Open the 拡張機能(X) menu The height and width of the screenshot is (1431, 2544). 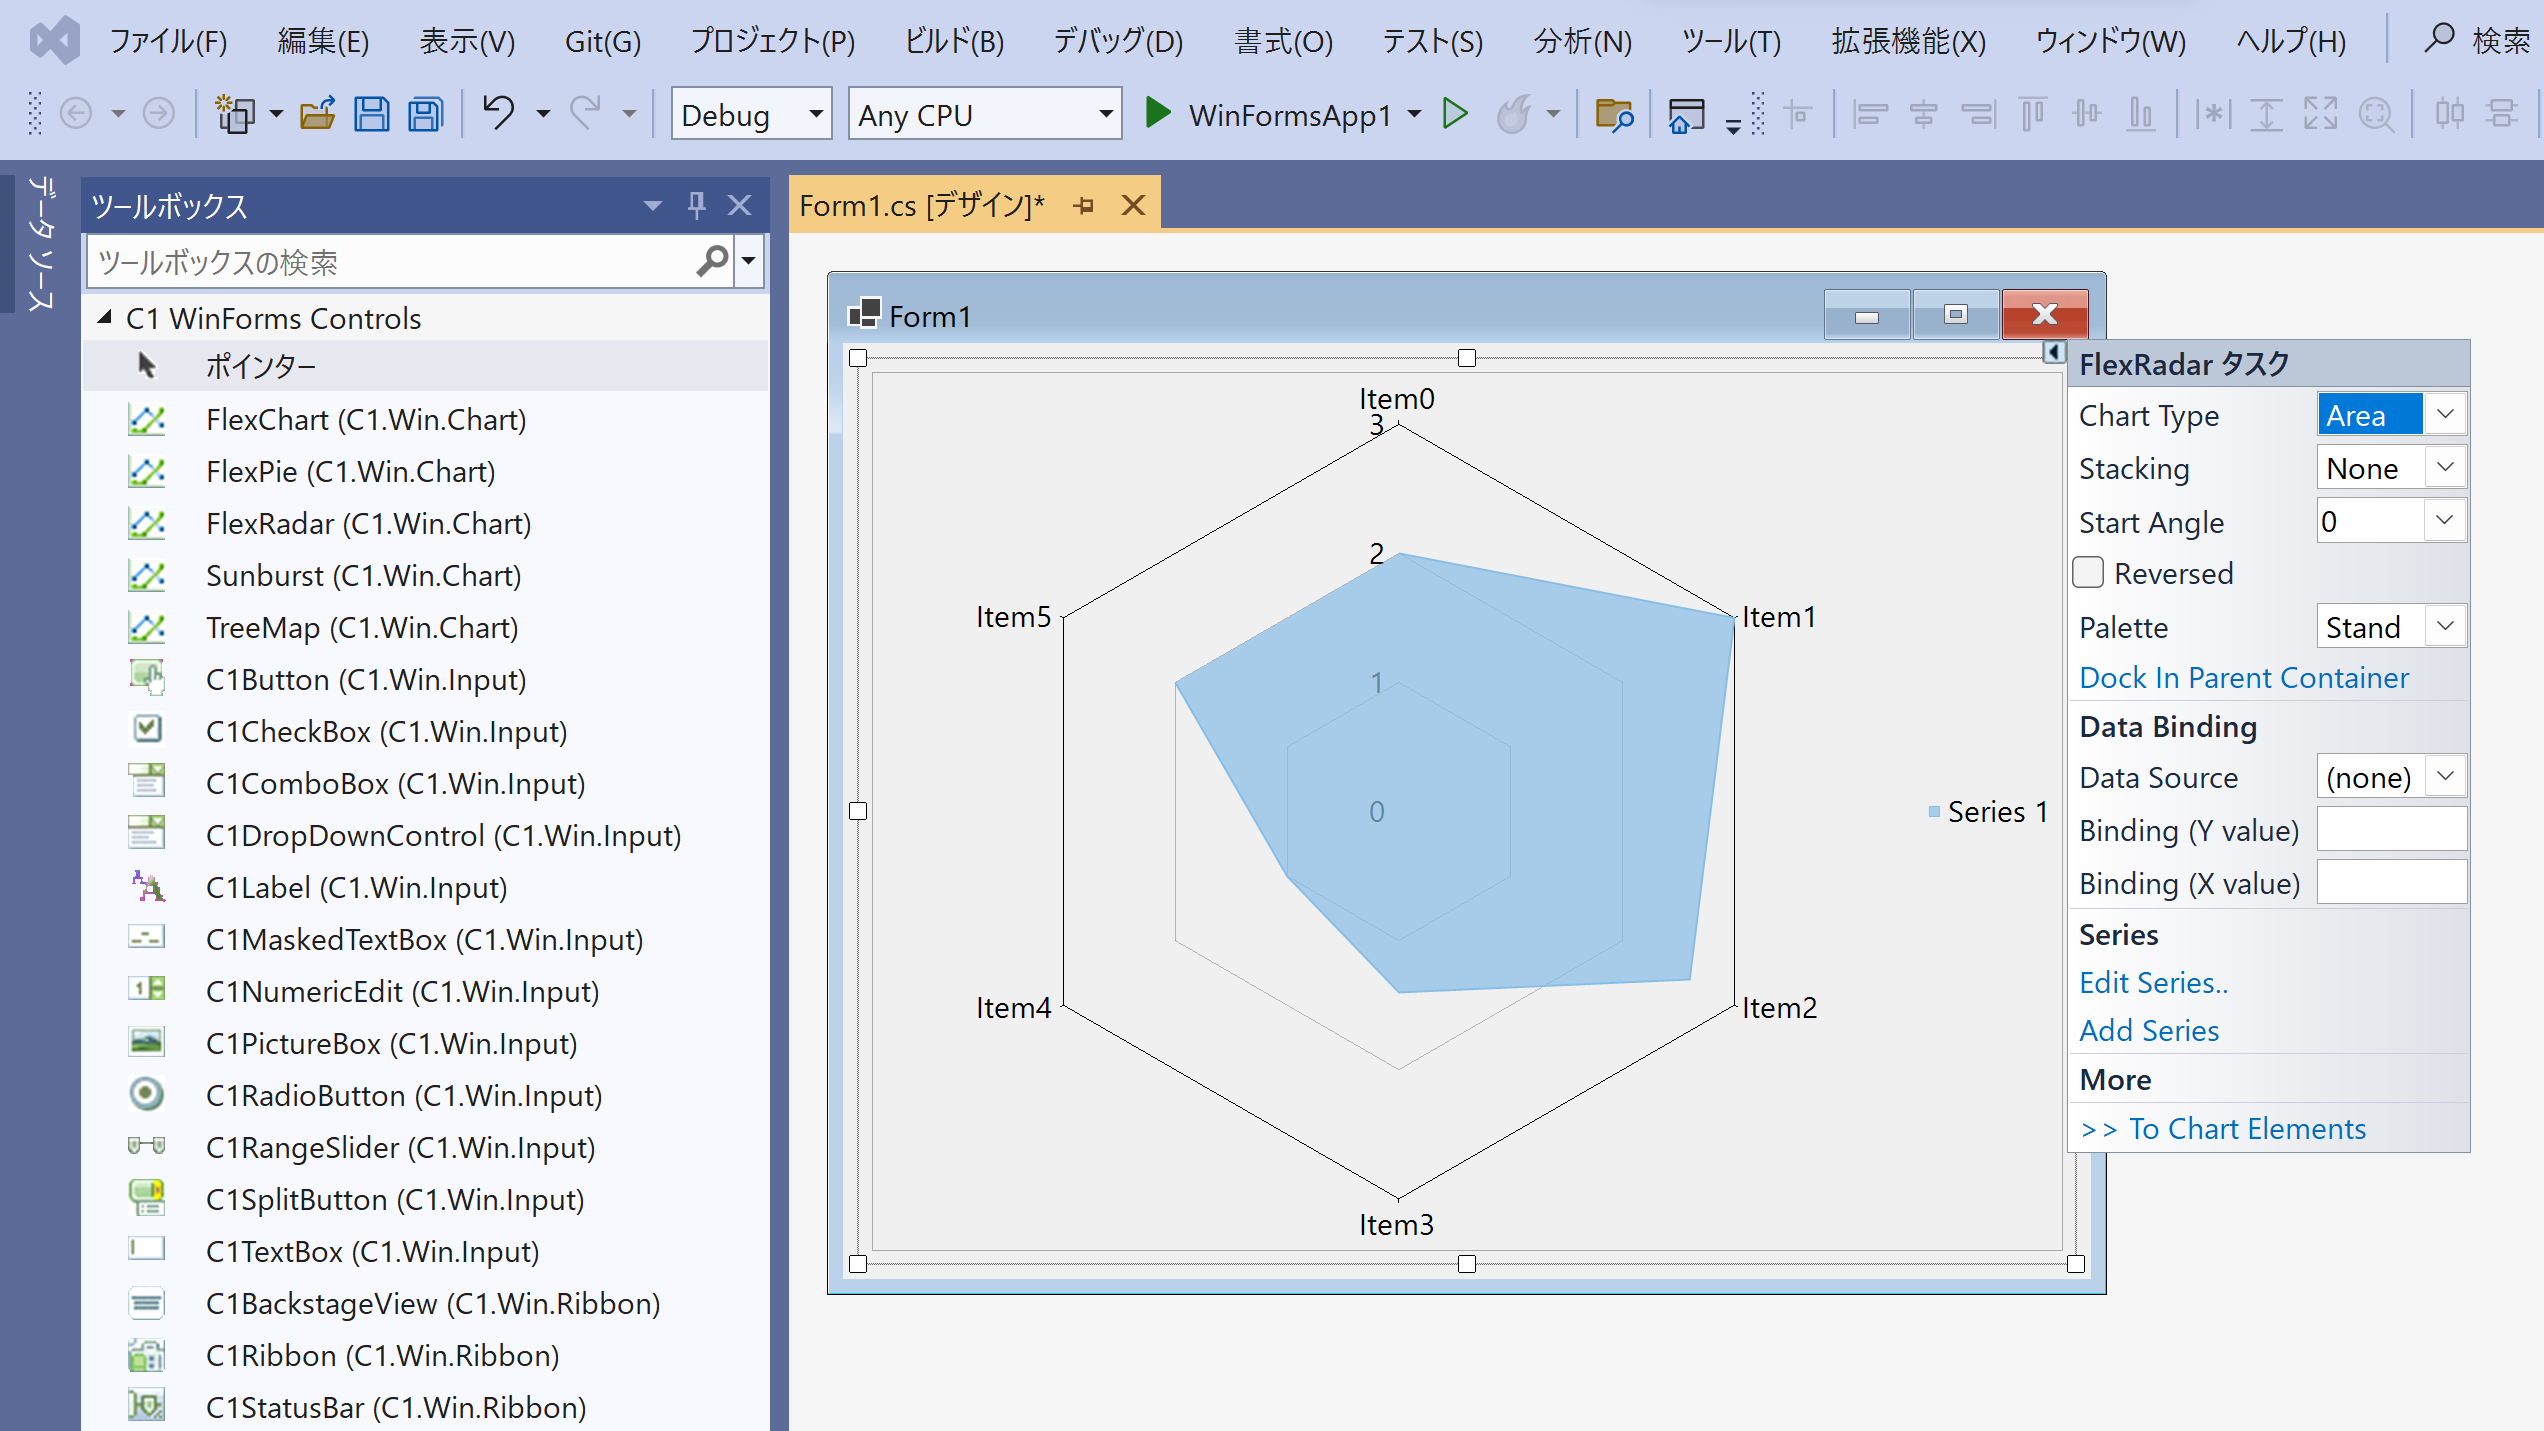1909,41
